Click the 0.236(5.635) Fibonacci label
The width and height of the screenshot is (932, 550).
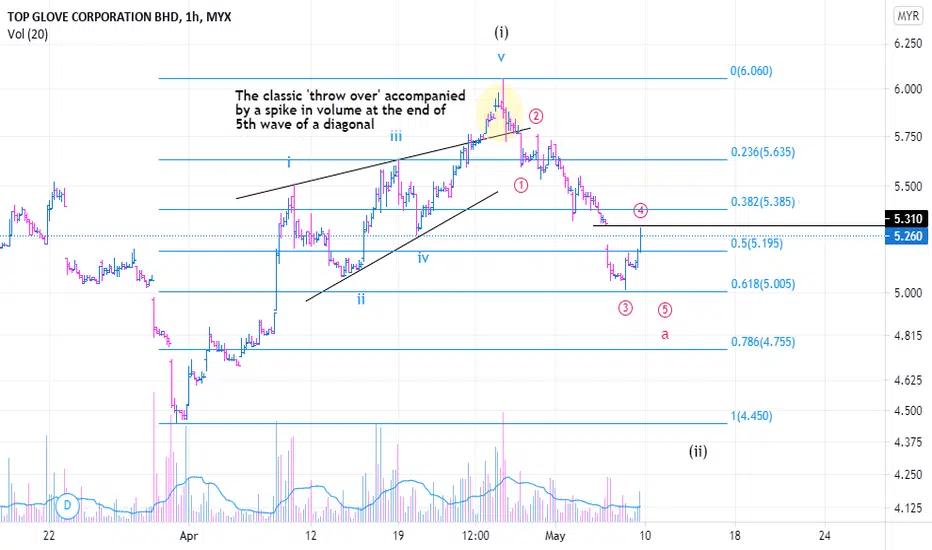[763, 152]
